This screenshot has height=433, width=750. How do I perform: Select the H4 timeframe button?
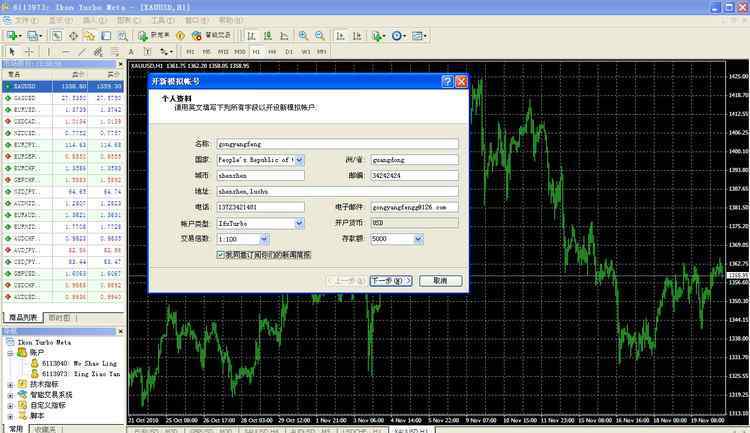tap(272, 52)
